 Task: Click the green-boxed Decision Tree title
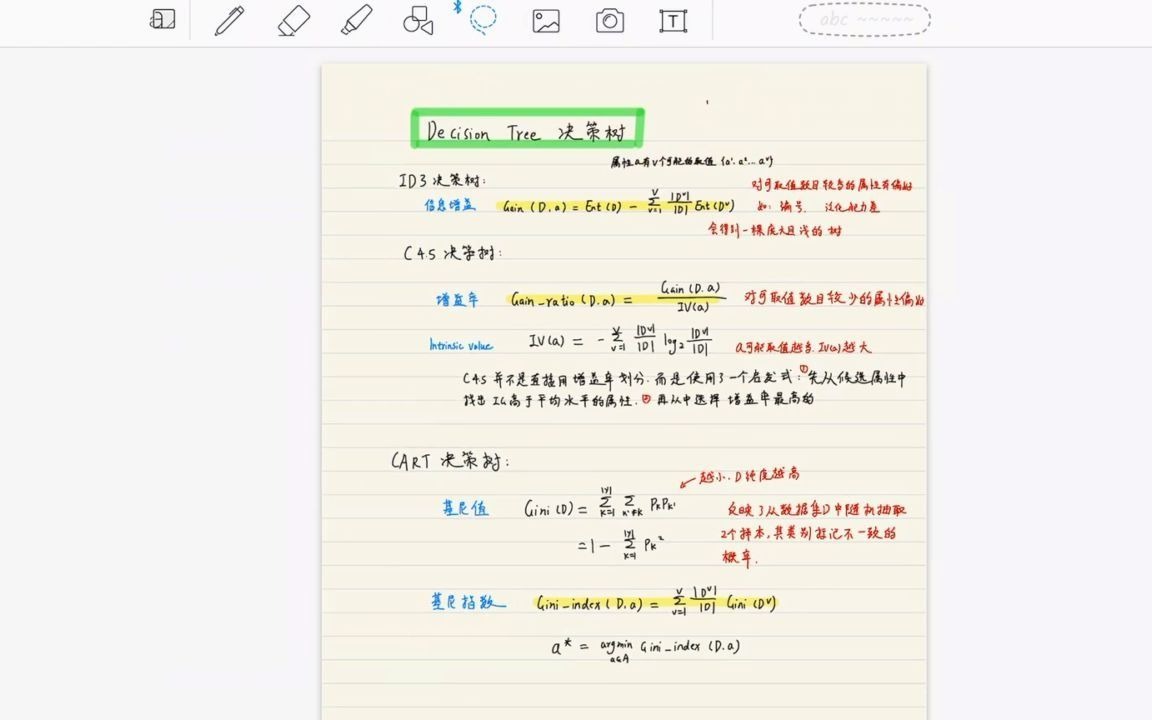tap(527, 128)
